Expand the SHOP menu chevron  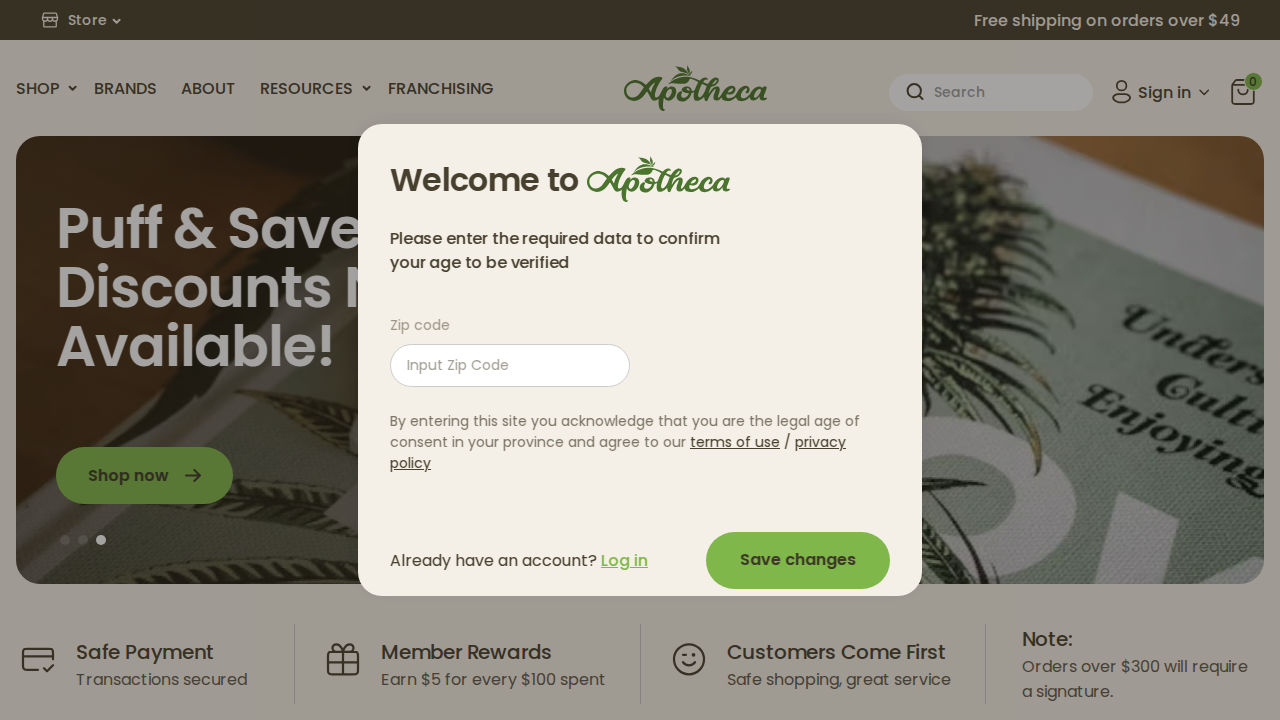(72, 89)
